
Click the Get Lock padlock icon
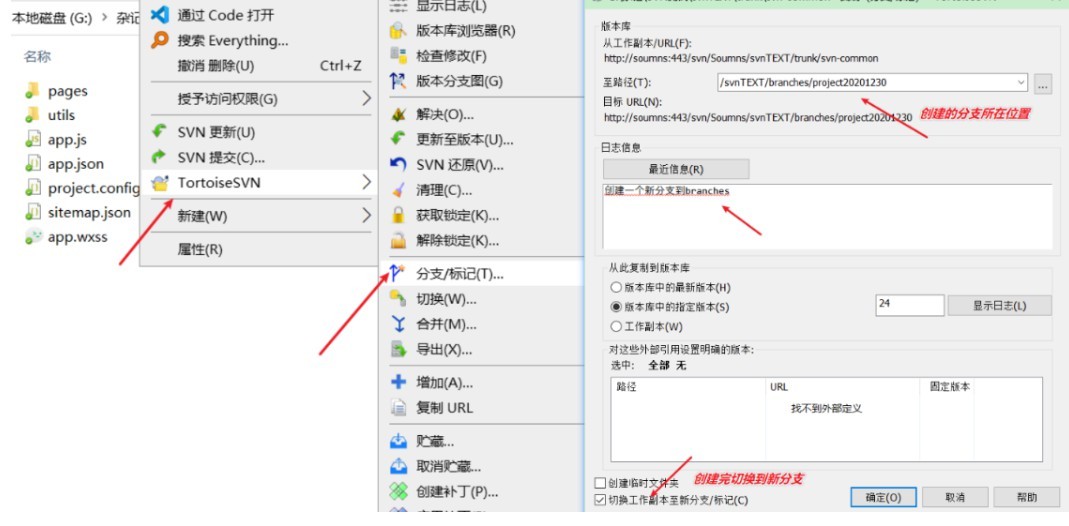(x=397, y=216)
